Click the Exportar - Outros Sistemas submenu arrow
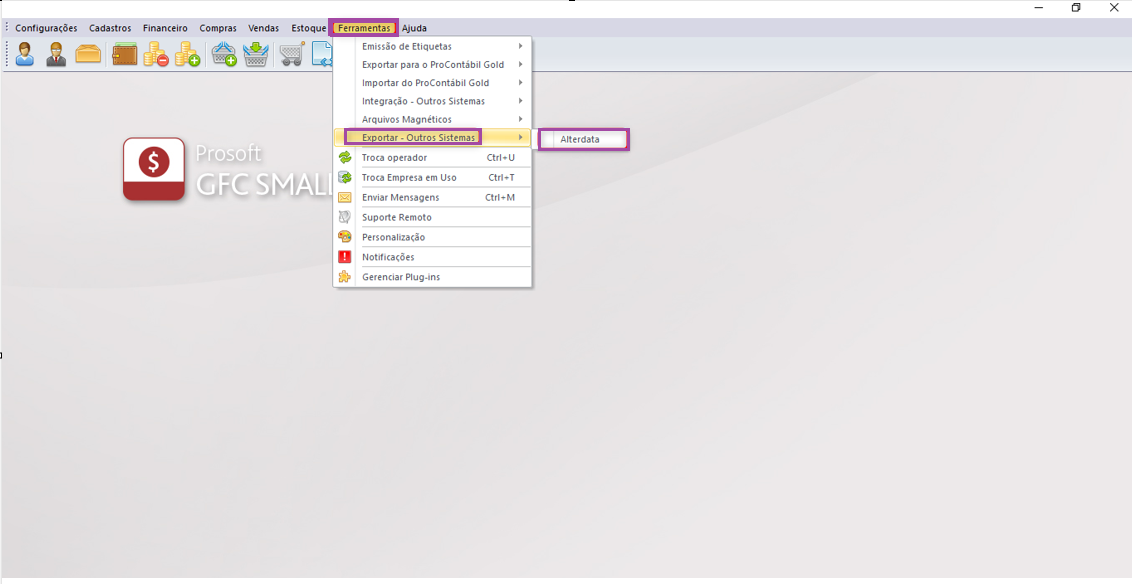 coord(520,137)
